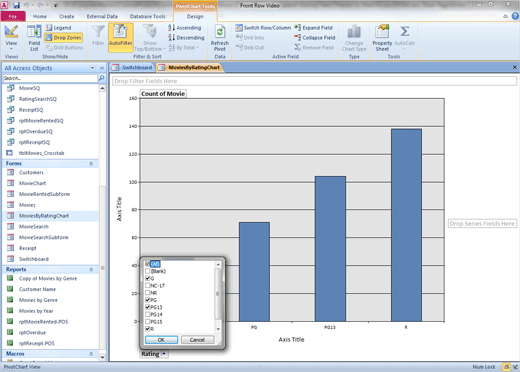The image size is (520, 372).
Task: Open the rptOverdue report
Action: (32, 333)
